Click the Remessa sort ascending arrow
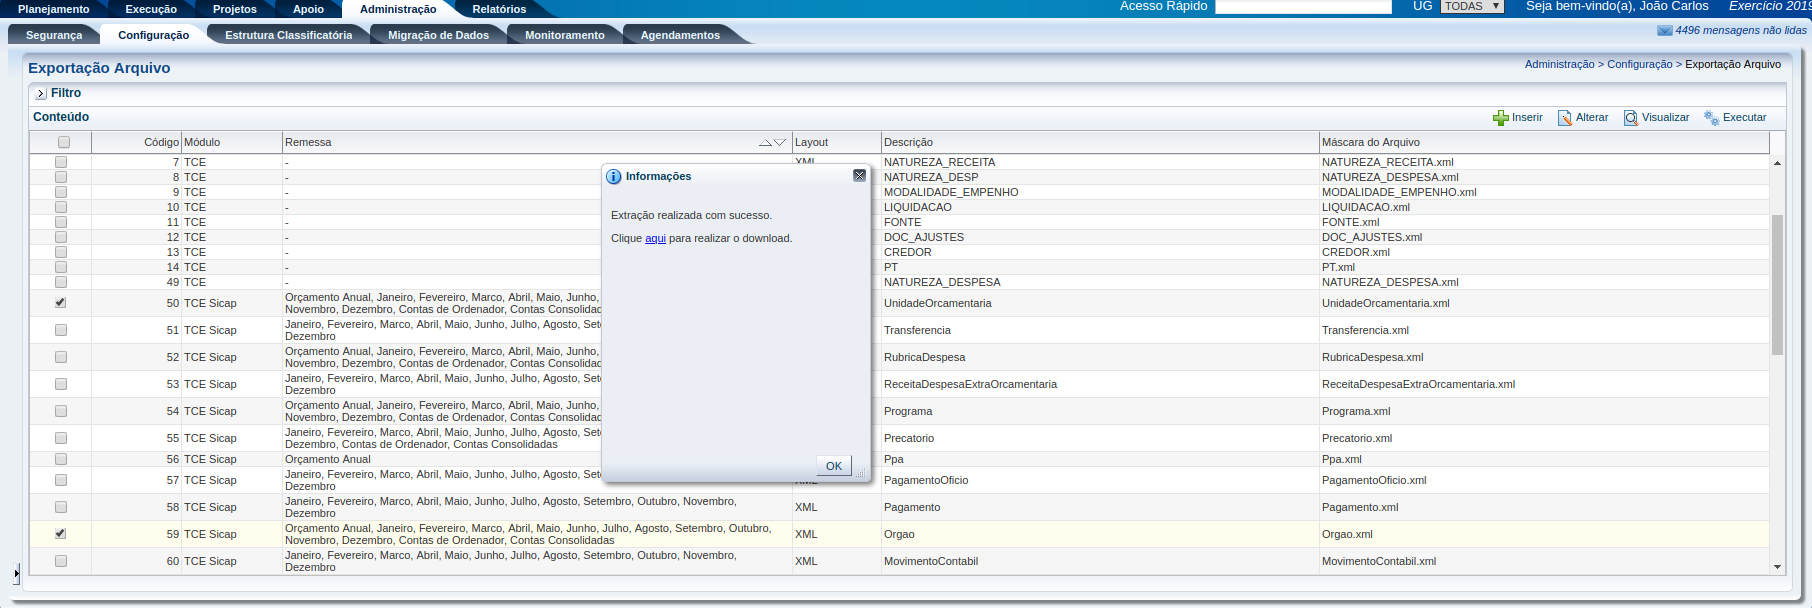Image resolution: width=1812 pixels, height=608 pixels. click(x=765, y=143)
